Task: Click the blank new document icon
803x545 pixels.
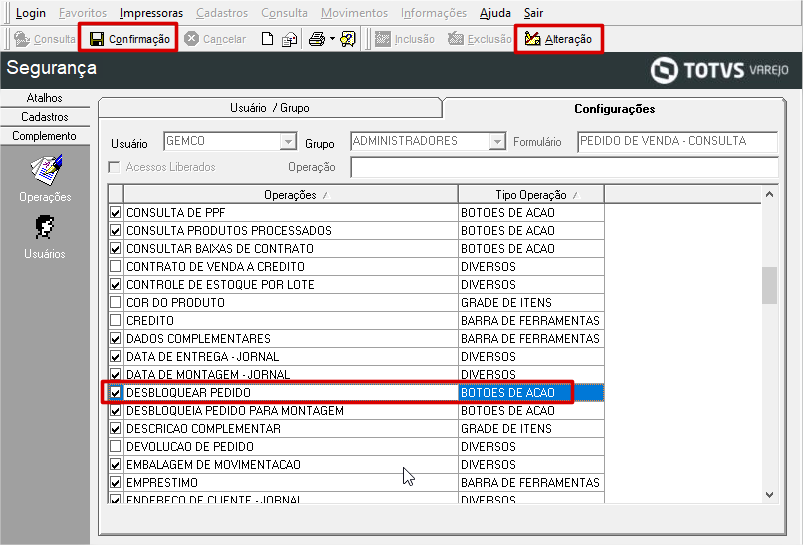Action: tap(267, 39)
